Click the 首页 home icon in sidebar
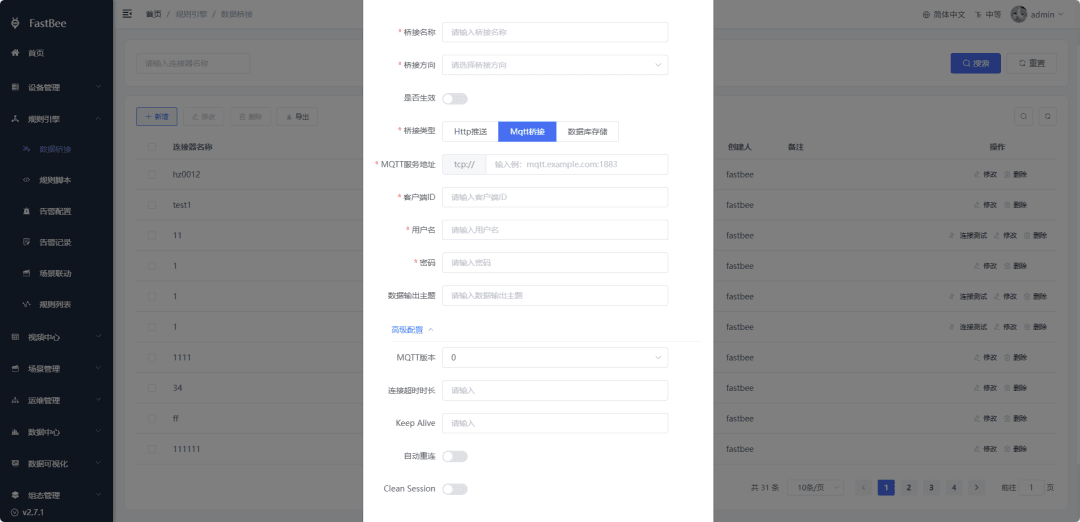 coord(15,53)
